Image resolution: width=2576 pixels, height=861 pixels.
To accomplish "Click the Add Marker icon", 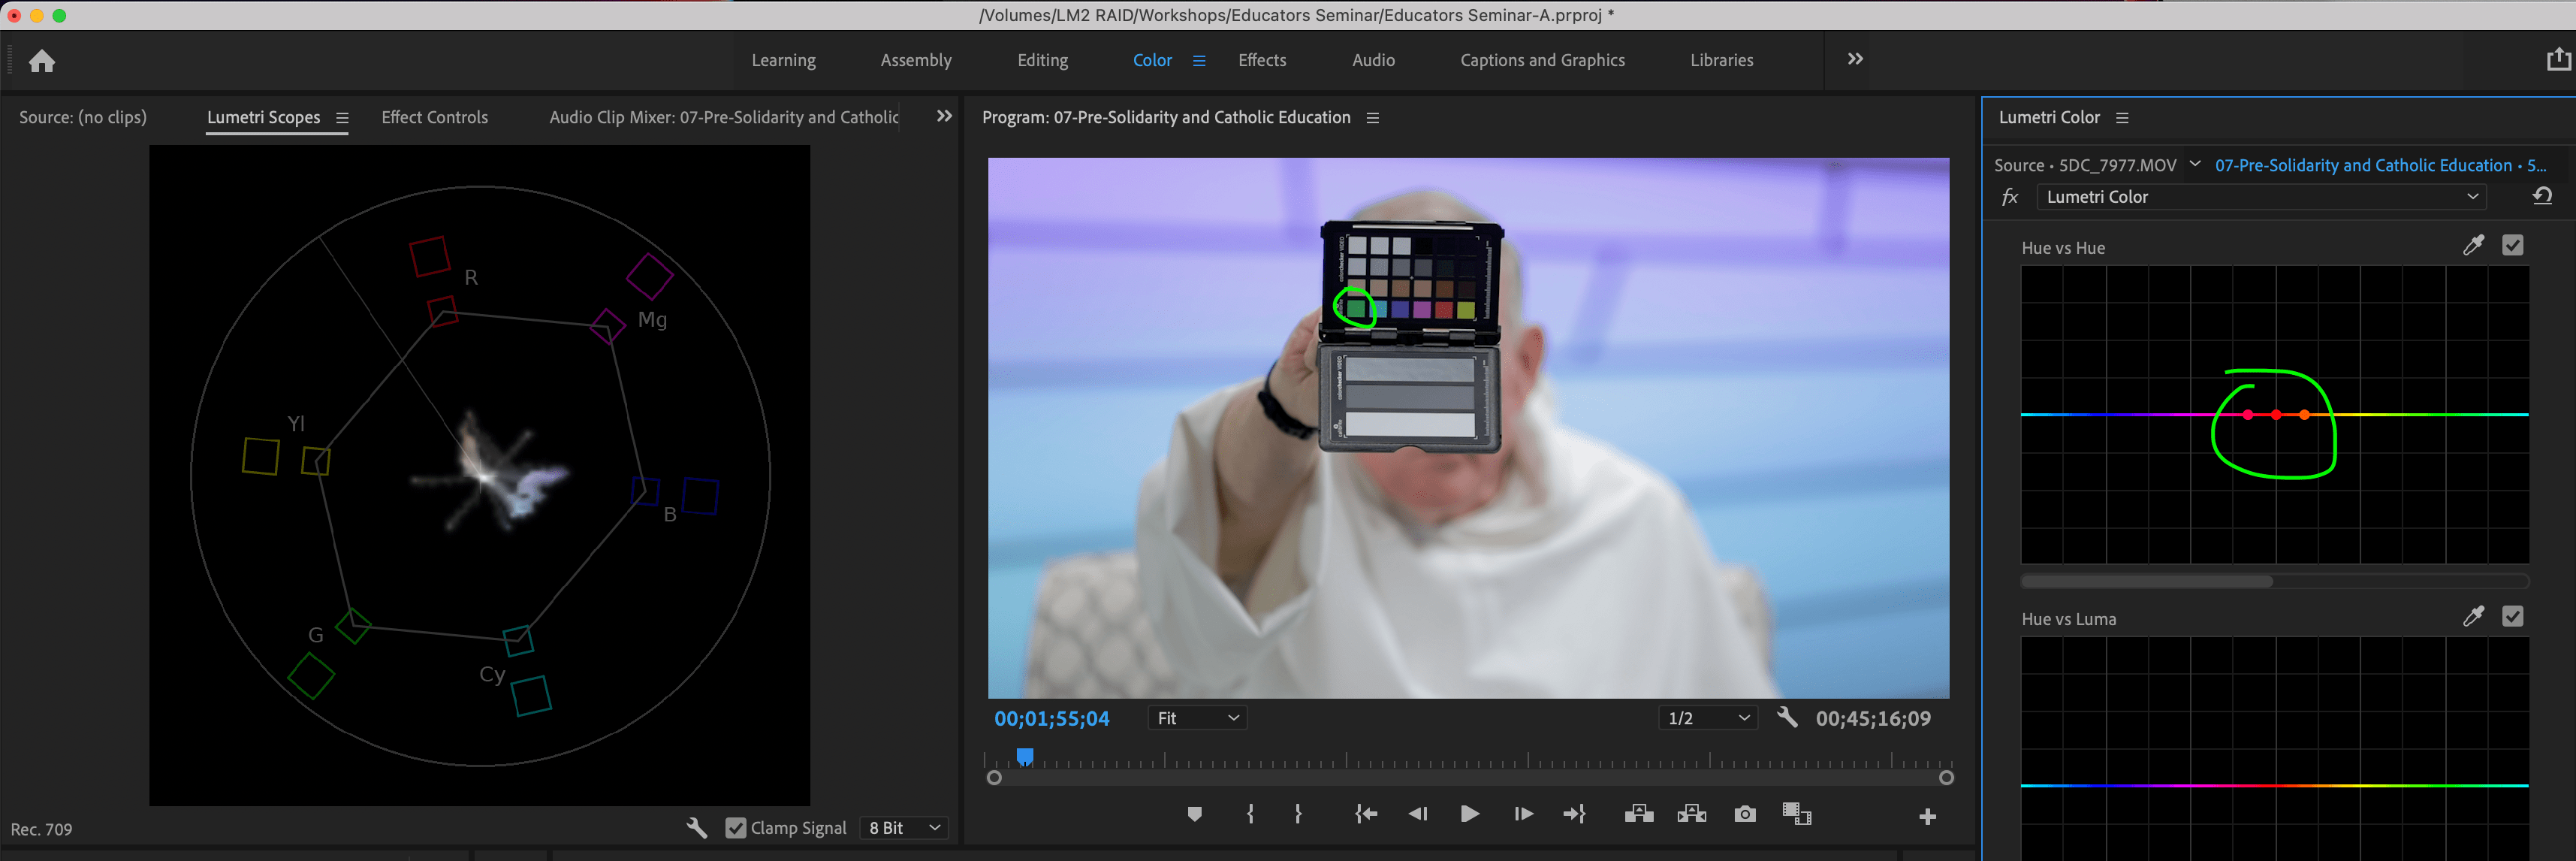I will pos(1194,814).
